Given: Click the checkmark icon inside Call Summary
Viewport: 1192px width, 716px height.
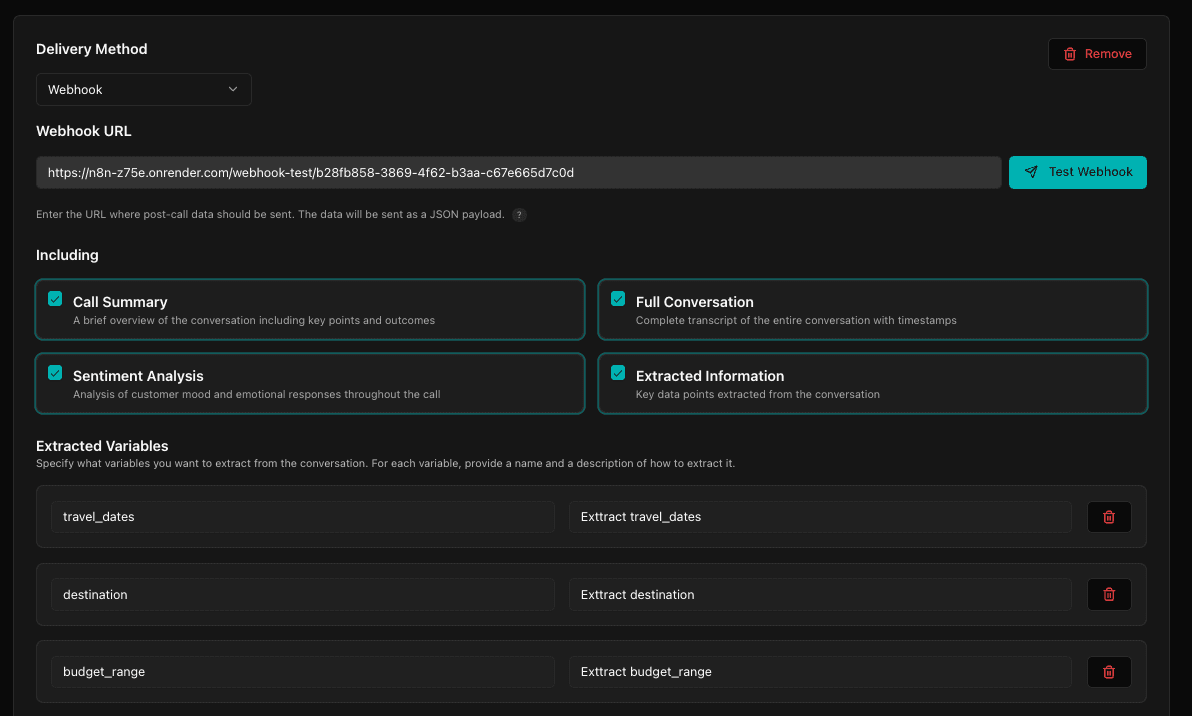Looking at the screenshot, I should coord(55,297).
